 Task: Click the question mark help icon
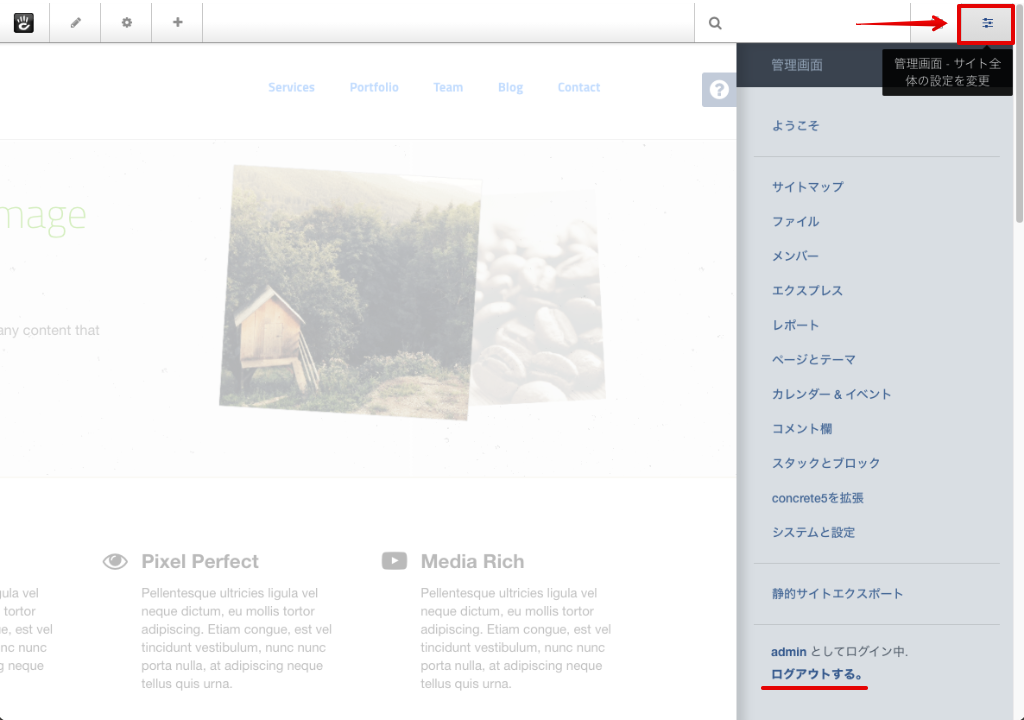point(718,90)
